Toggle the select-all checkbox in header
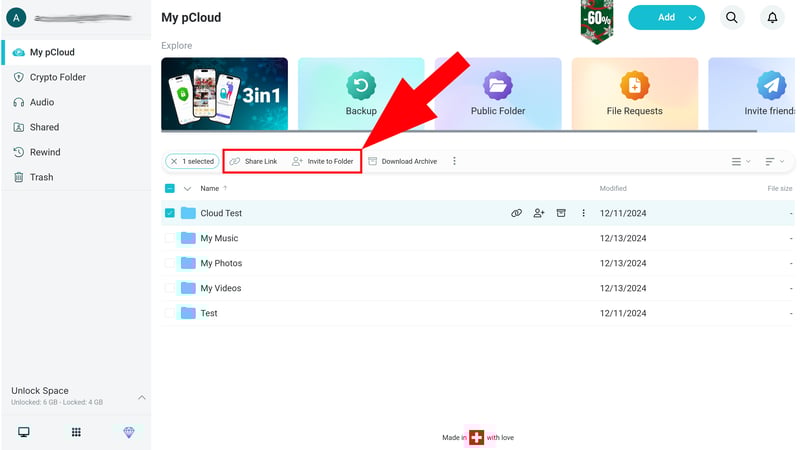Image resolution: width=800 pixels, height=450 pixels. (x=170, y=188)
